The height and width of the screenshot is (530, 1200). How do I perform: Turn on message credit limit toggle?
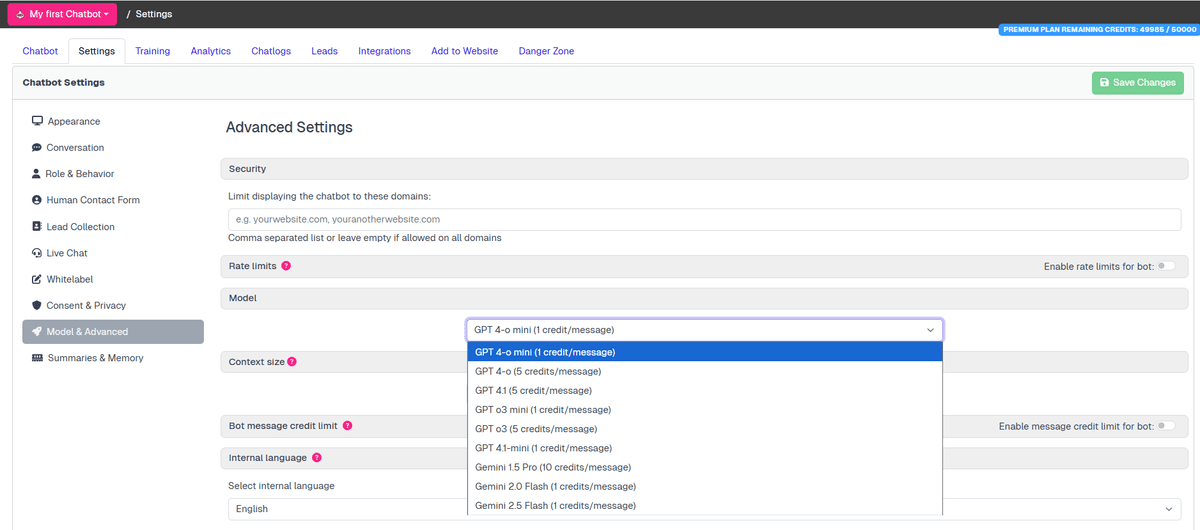(x=1166, y=426)
